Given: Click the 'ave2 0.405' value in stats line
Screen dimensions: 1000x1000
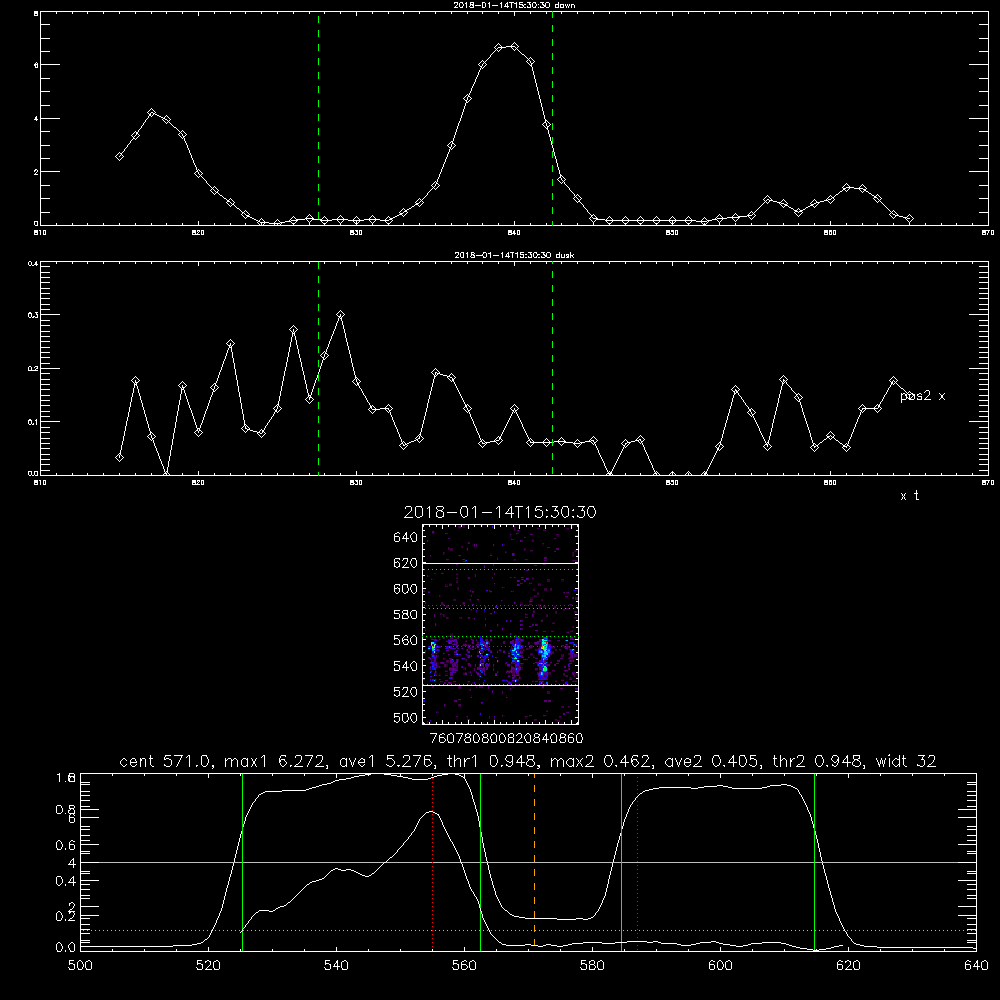Looking at the screenshot, I should coord(711,761).
